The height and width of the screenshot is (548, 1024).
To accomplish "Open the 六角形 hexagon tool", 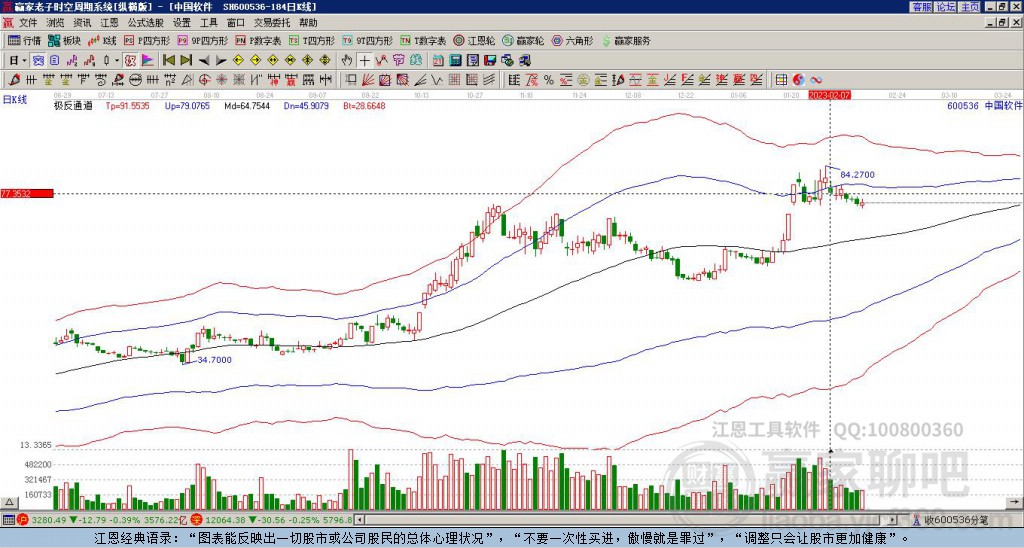I will click(572, 41).
